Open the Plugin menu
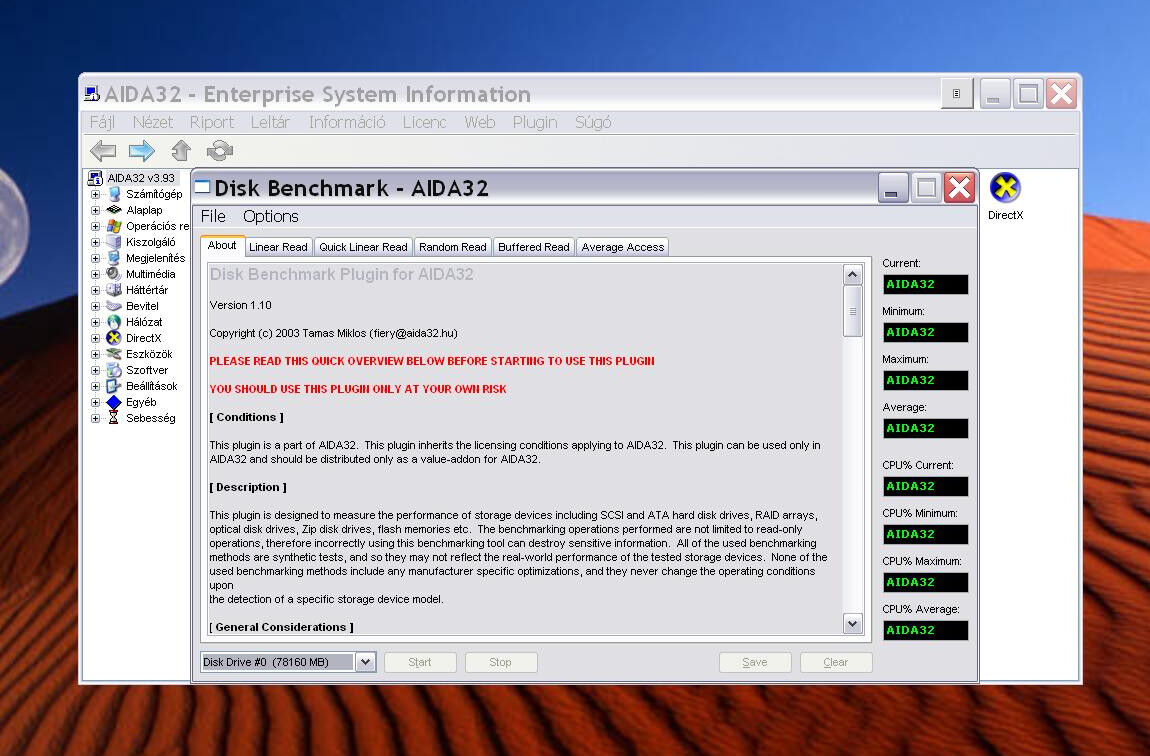1150x756 pixels. [x=535, y=122]
